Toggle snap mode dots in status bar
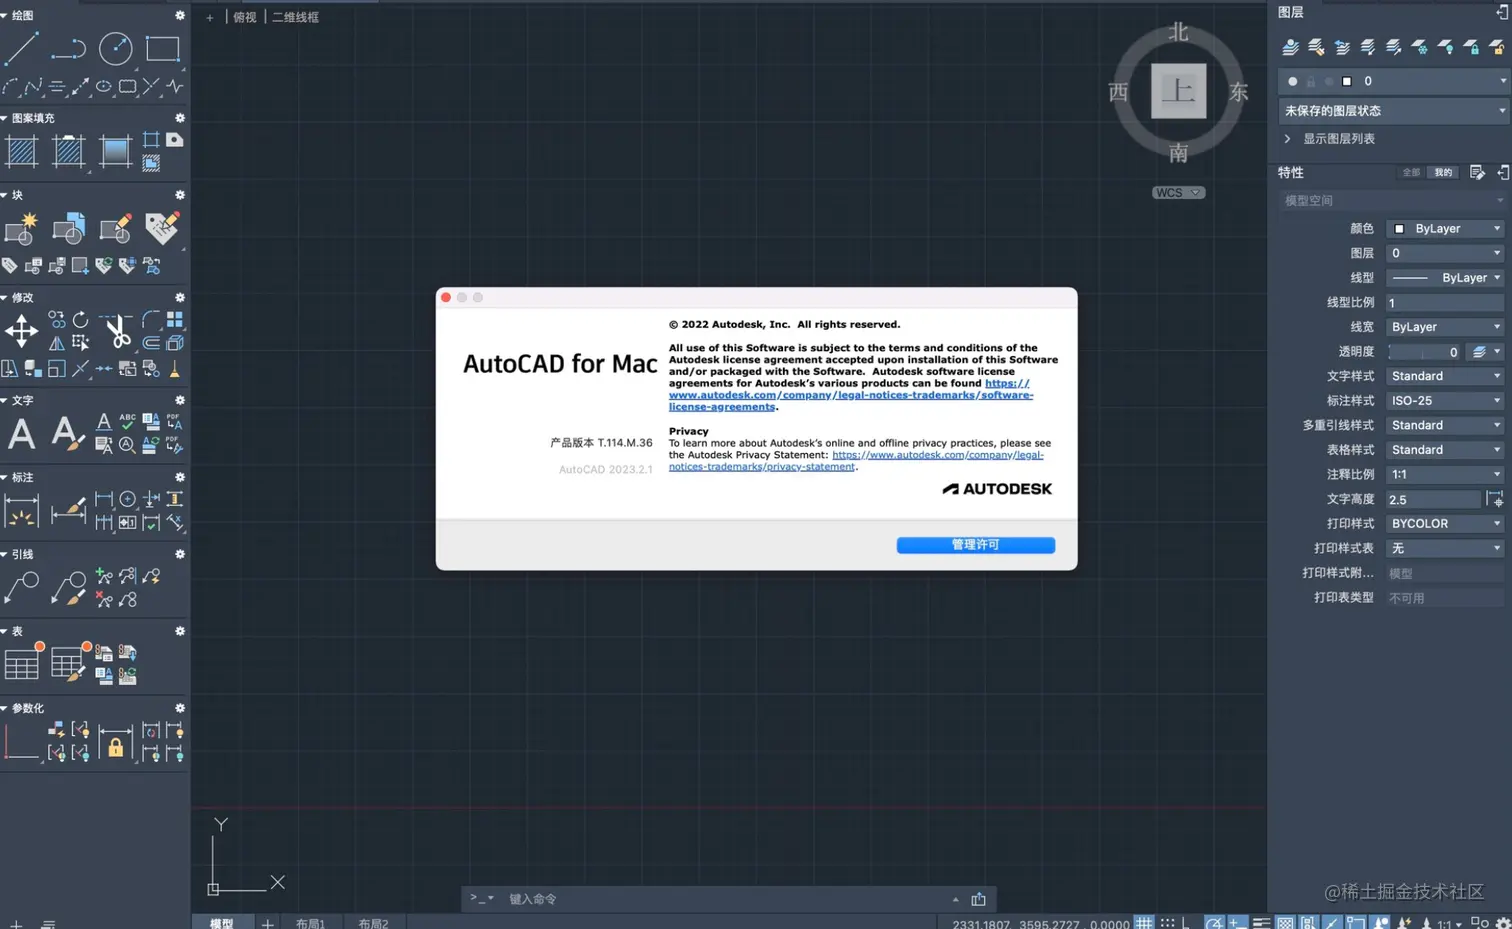The image size is (1512, 929). (1168, 922)
